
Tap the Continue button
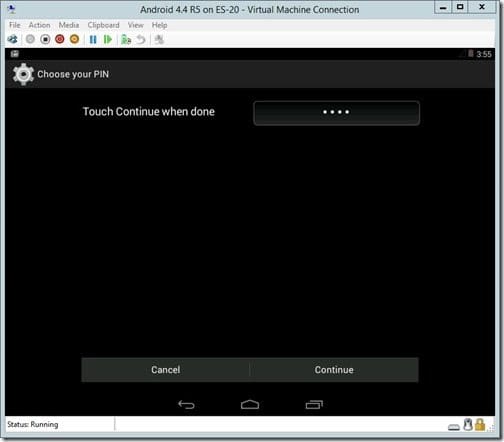(334, 370)
